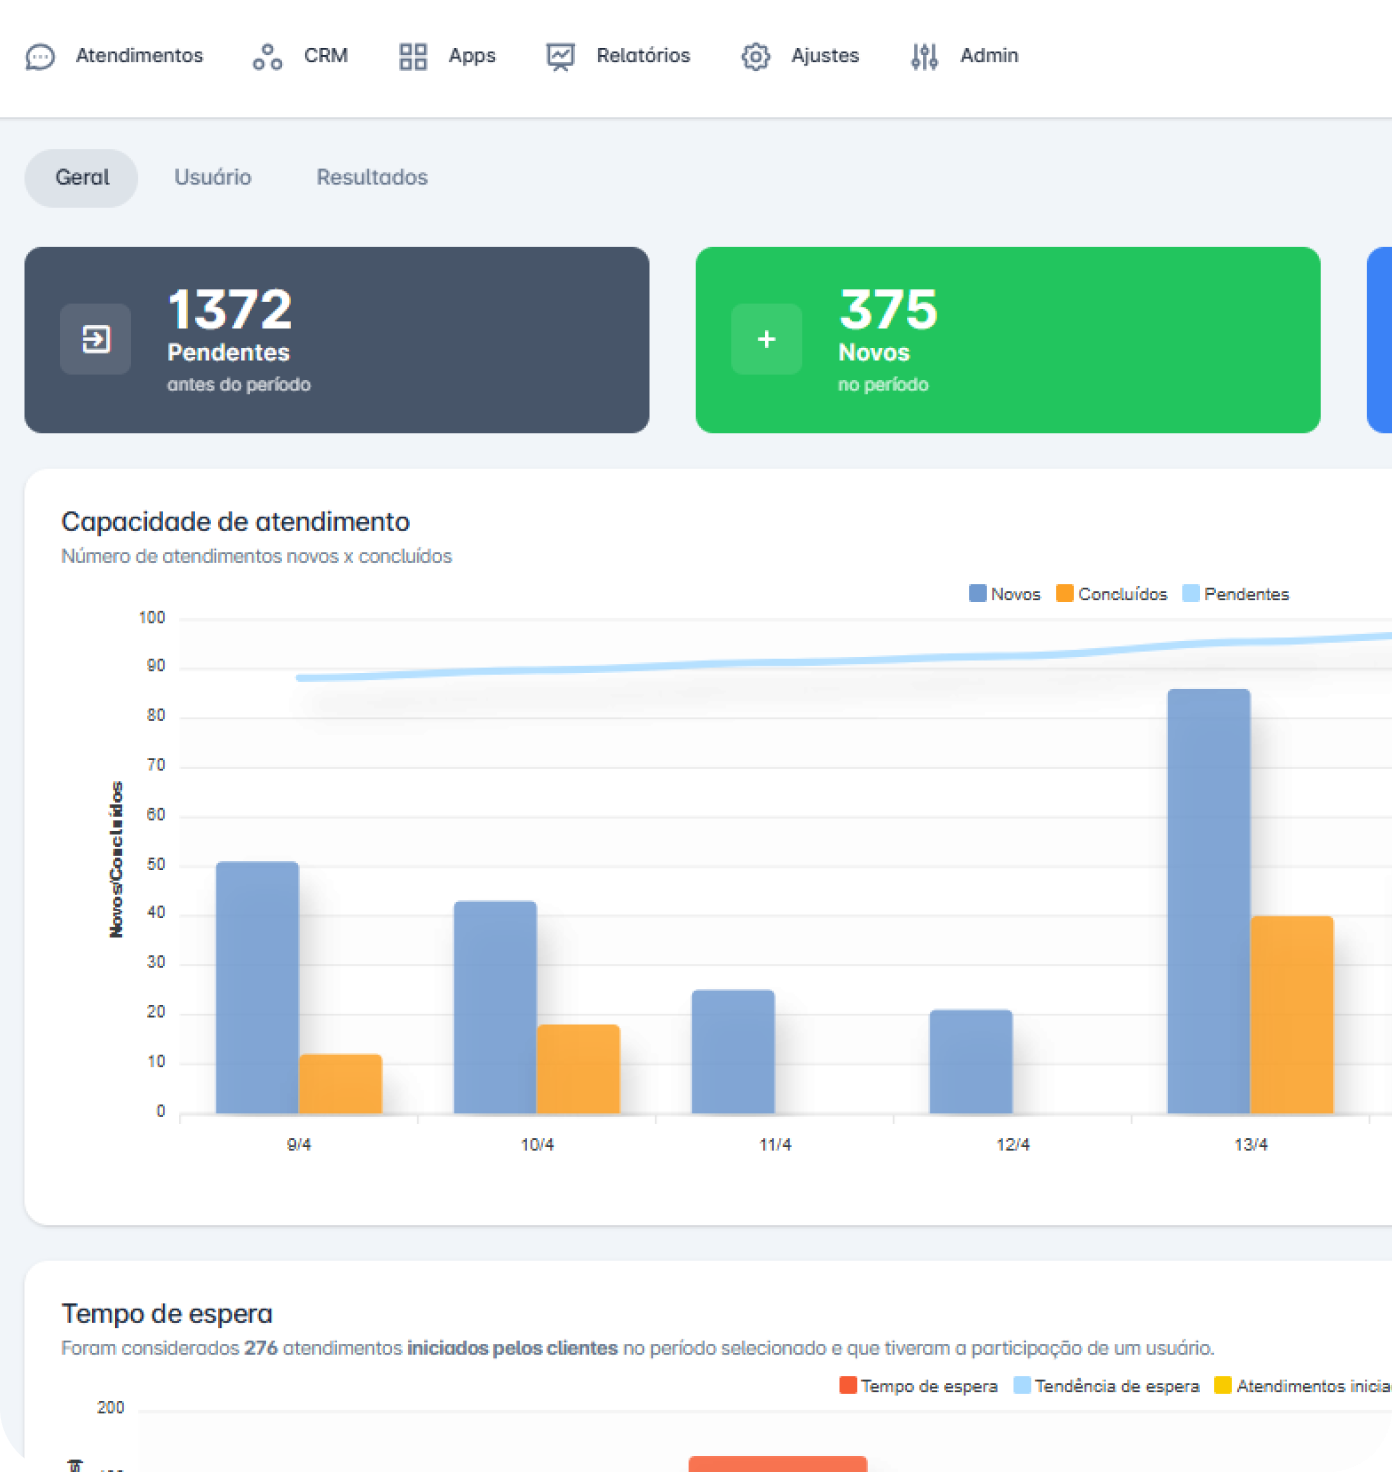Switch to the Resultados tab
This screenshot has height=1472, width=1392.
coord(372,177)
